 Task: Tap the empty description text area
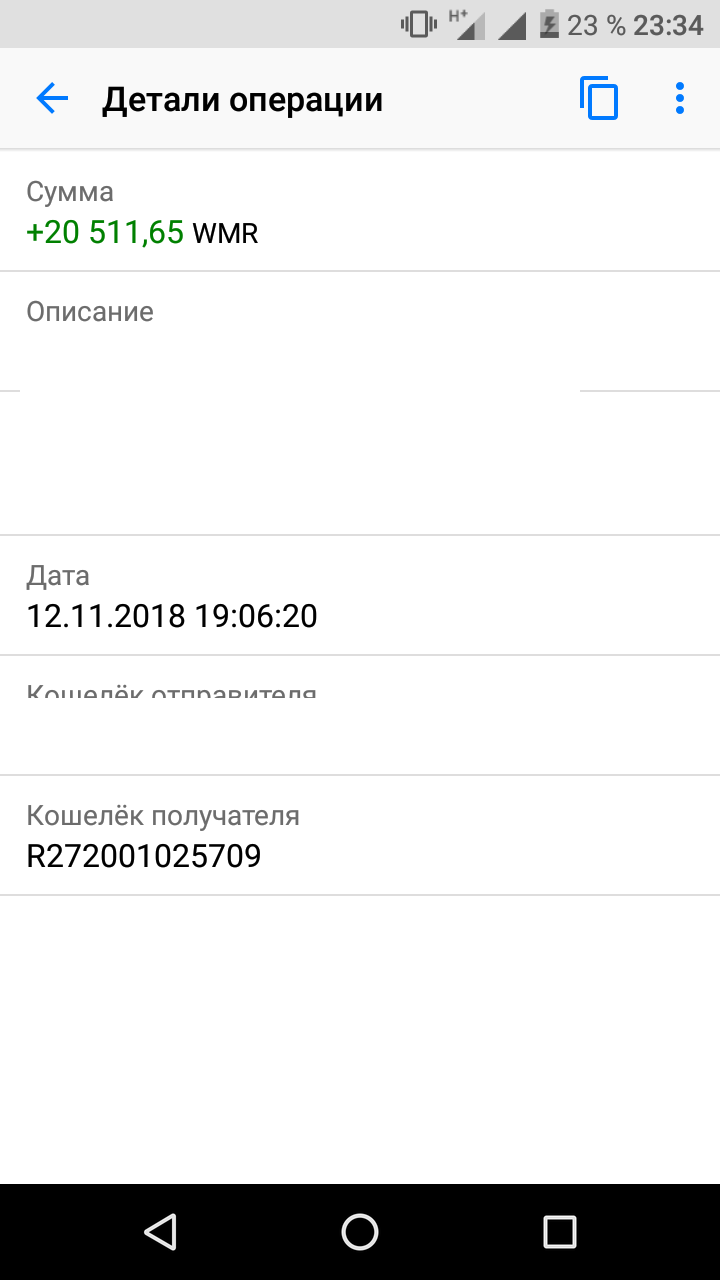point(360,463)
